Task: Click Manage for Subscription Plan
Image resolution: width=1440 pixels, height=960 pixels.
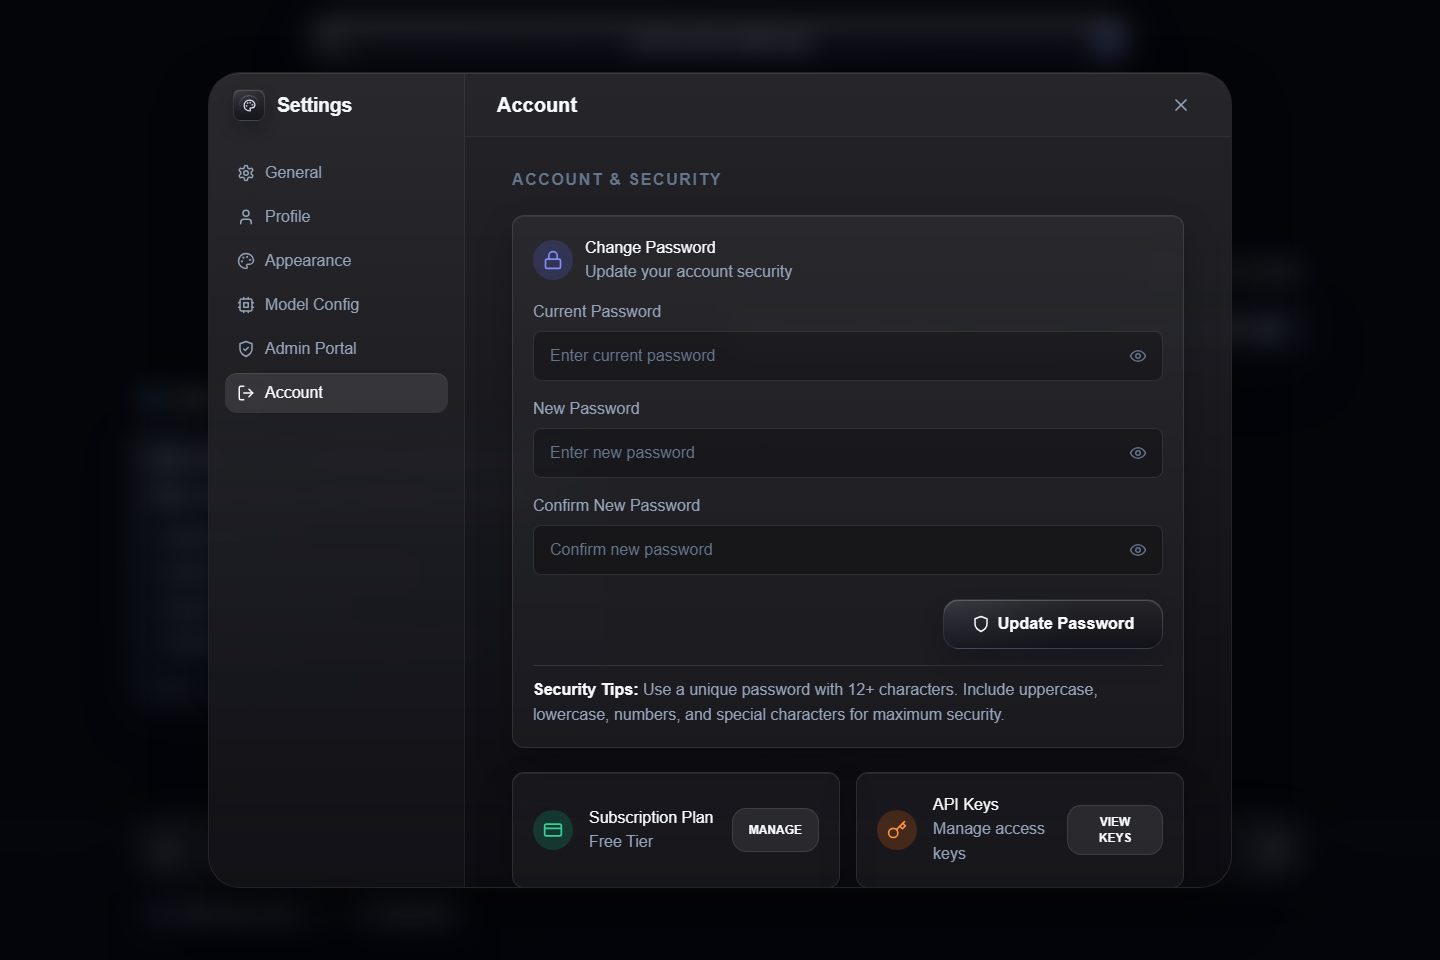Action: point(775,830)
